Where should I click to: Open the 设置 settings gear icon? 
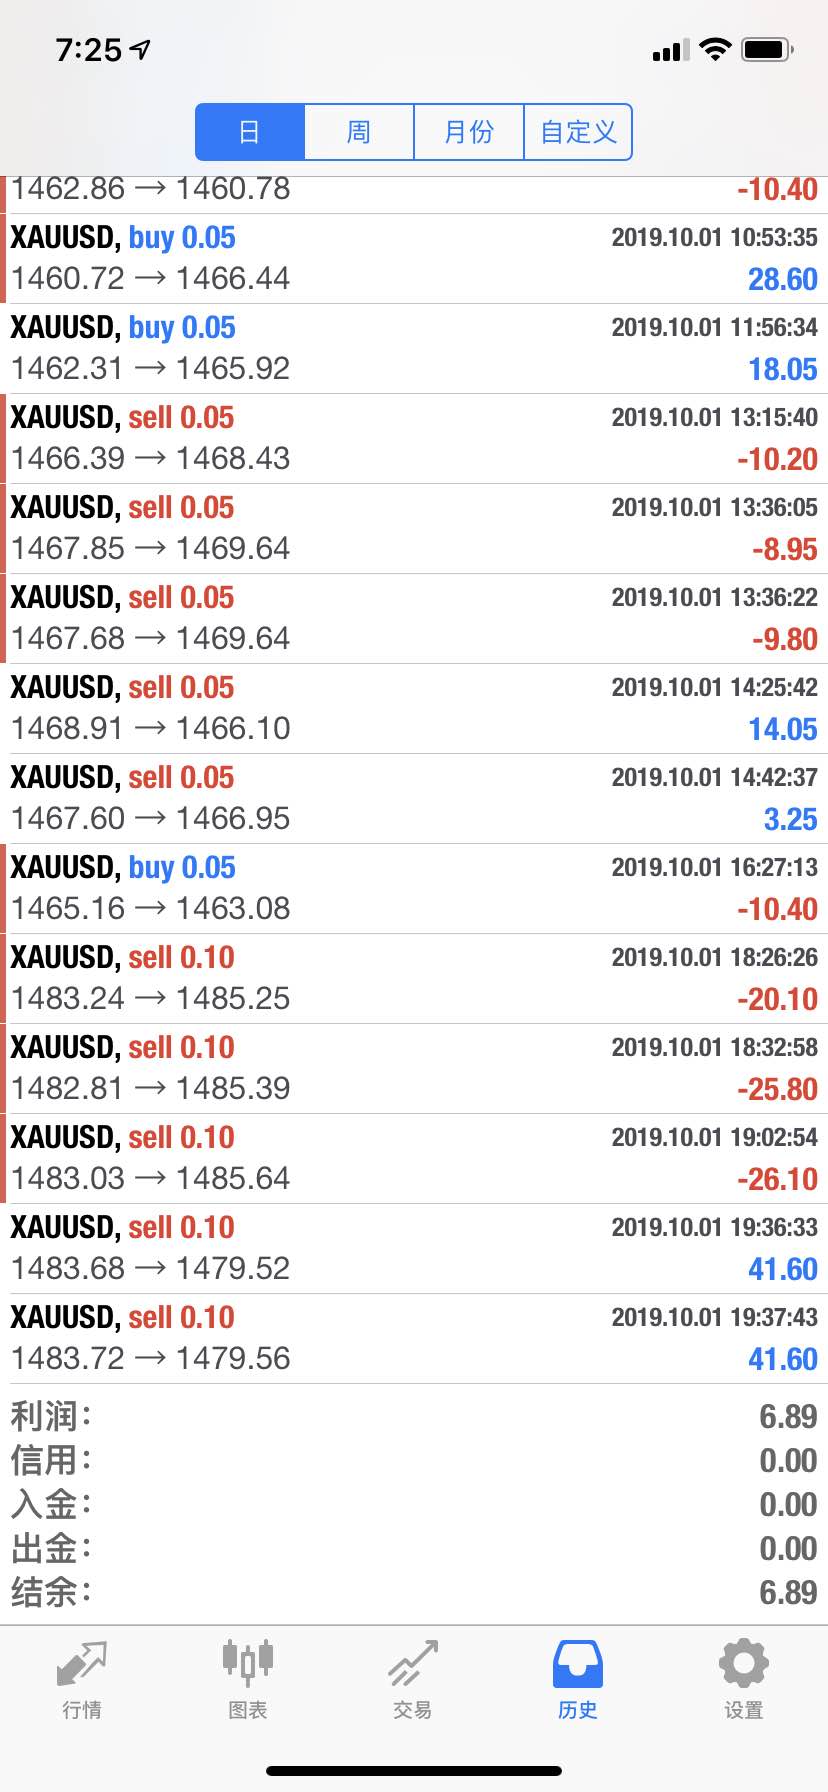(x=743, y=1664)
